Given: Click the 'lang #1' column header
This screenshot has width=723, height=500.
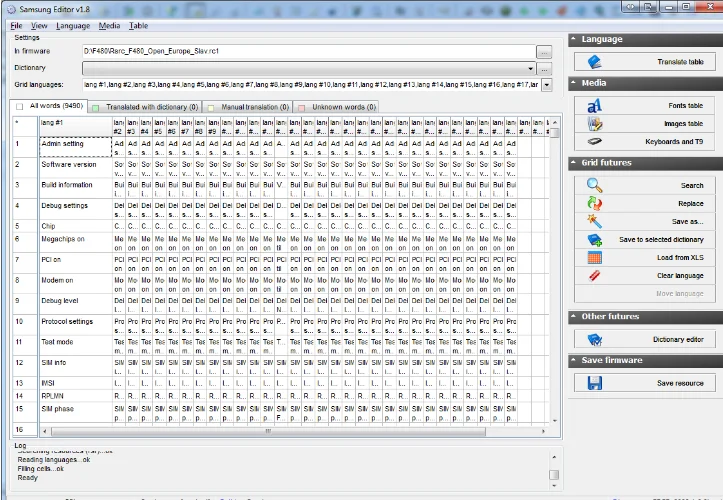Looking at the screenshot, I should coord(76,126).
